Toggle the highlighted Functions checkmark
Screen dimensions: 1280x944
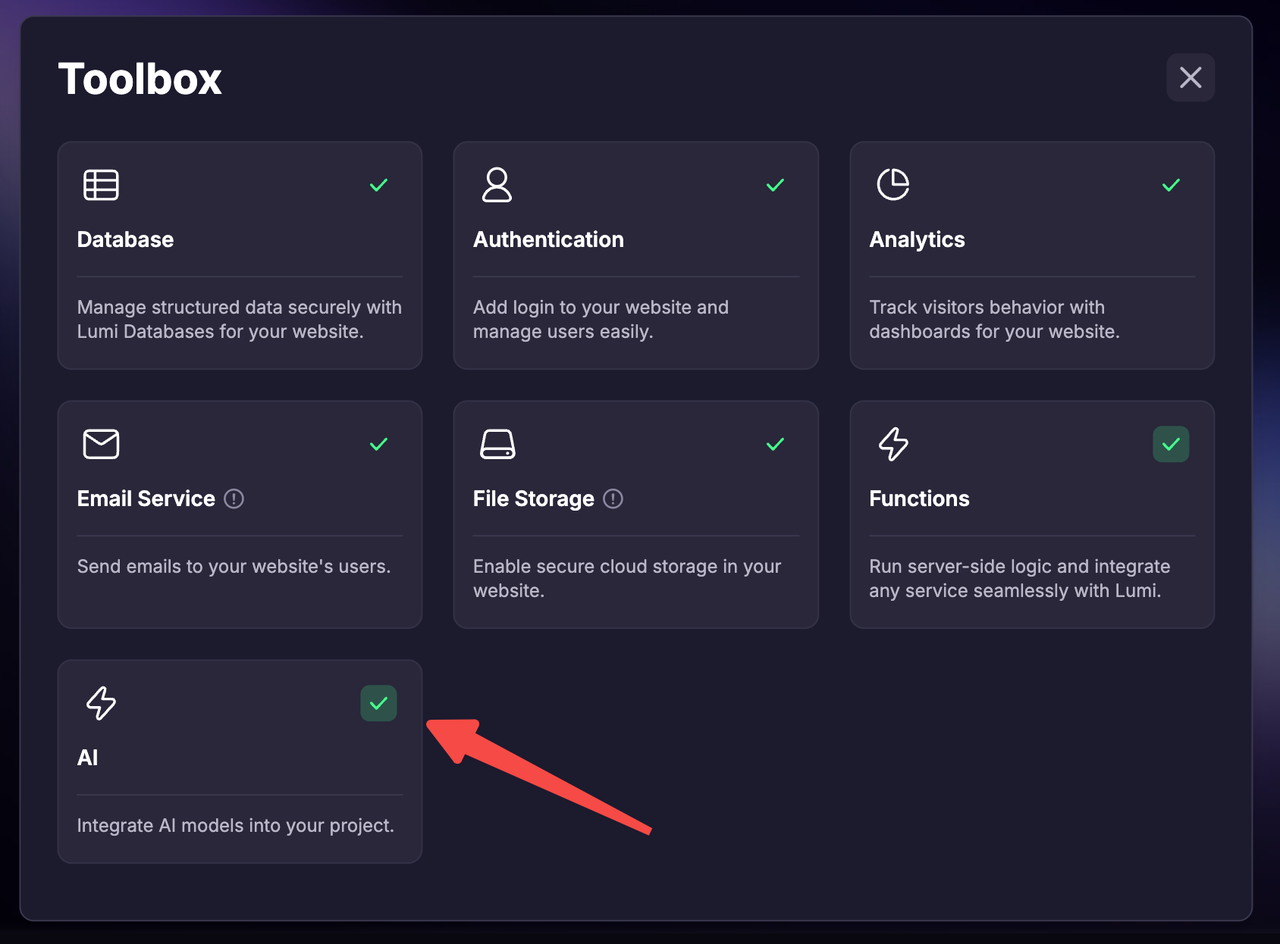[x=1171, y=444]
